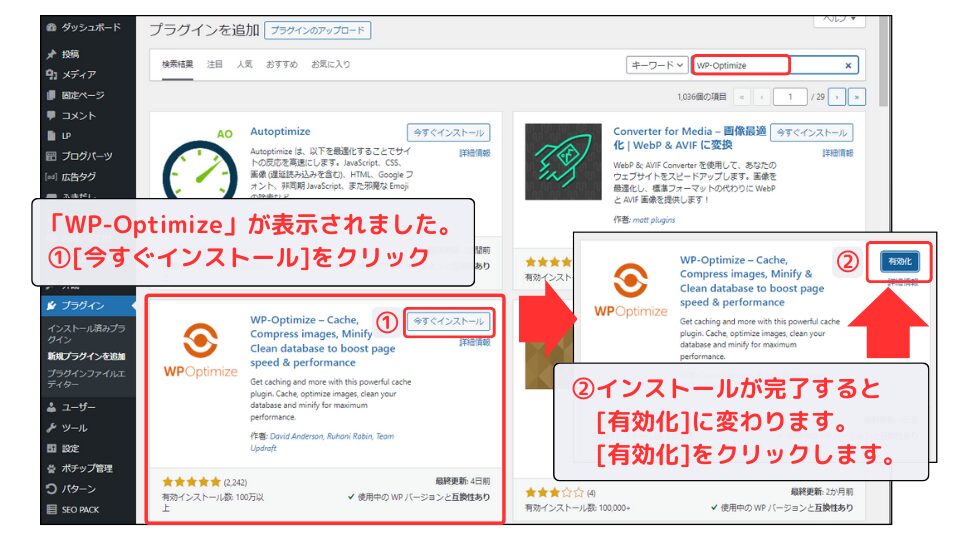Click the Autoptimize plugin title link
Viewport: 960px width, 540px height.
coord(280,132)
